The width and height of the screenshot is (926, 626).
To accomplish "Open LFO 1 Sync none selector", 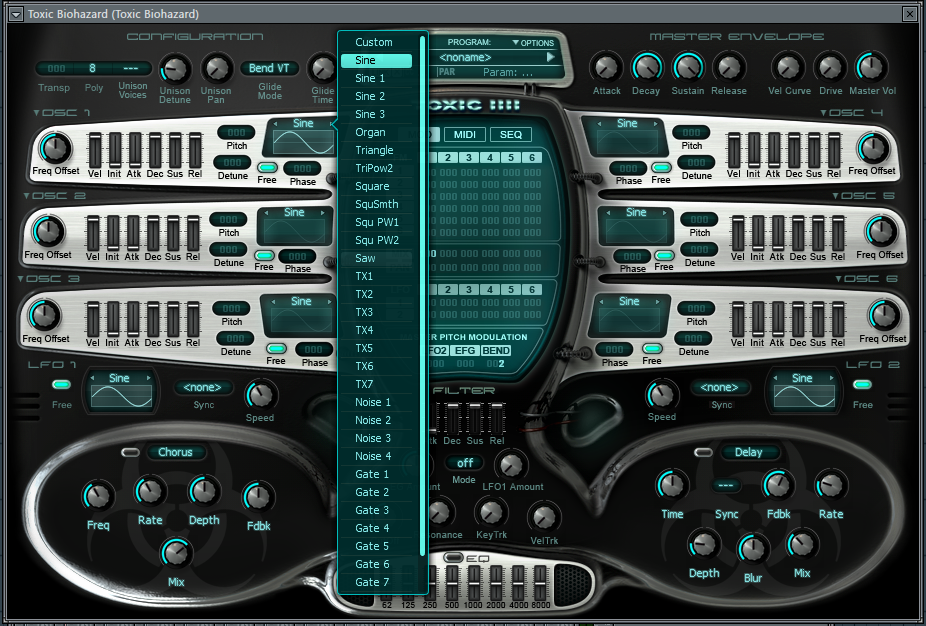I will tap(203, 387).
